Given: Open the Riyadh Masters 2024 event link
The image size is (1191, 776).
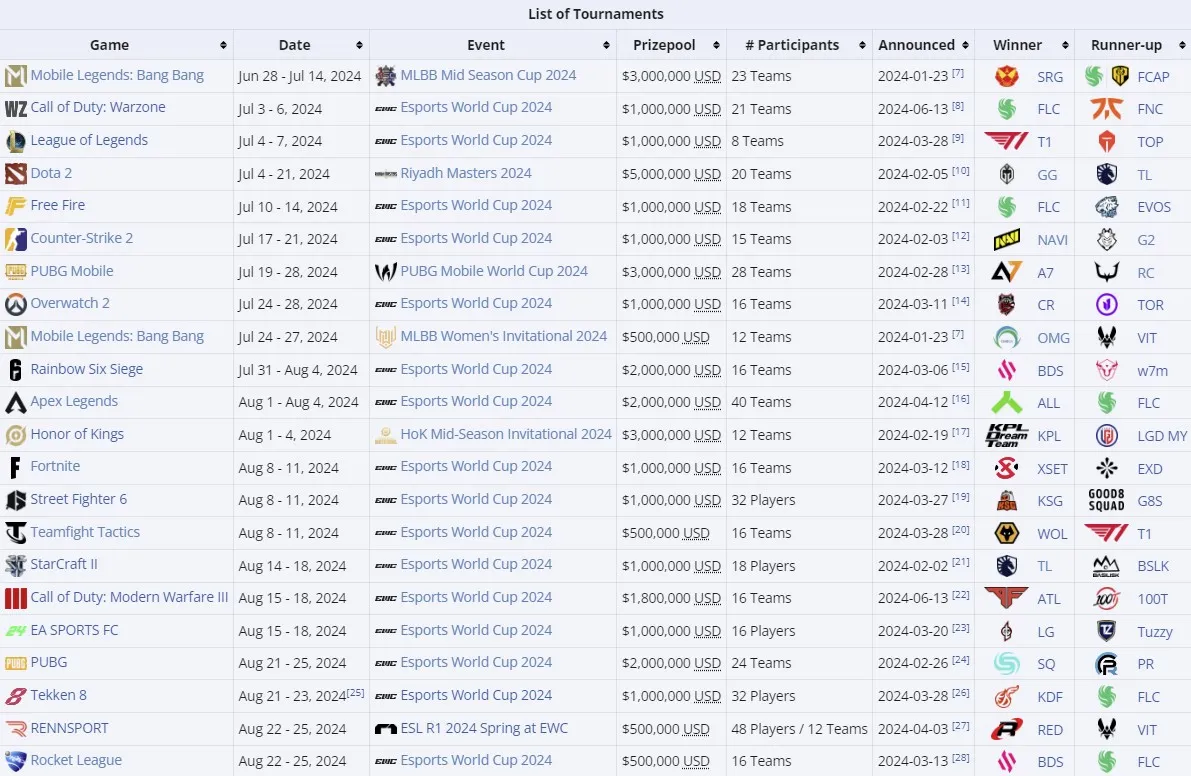Looking at the screenshot, I should (x=466, y=173).
